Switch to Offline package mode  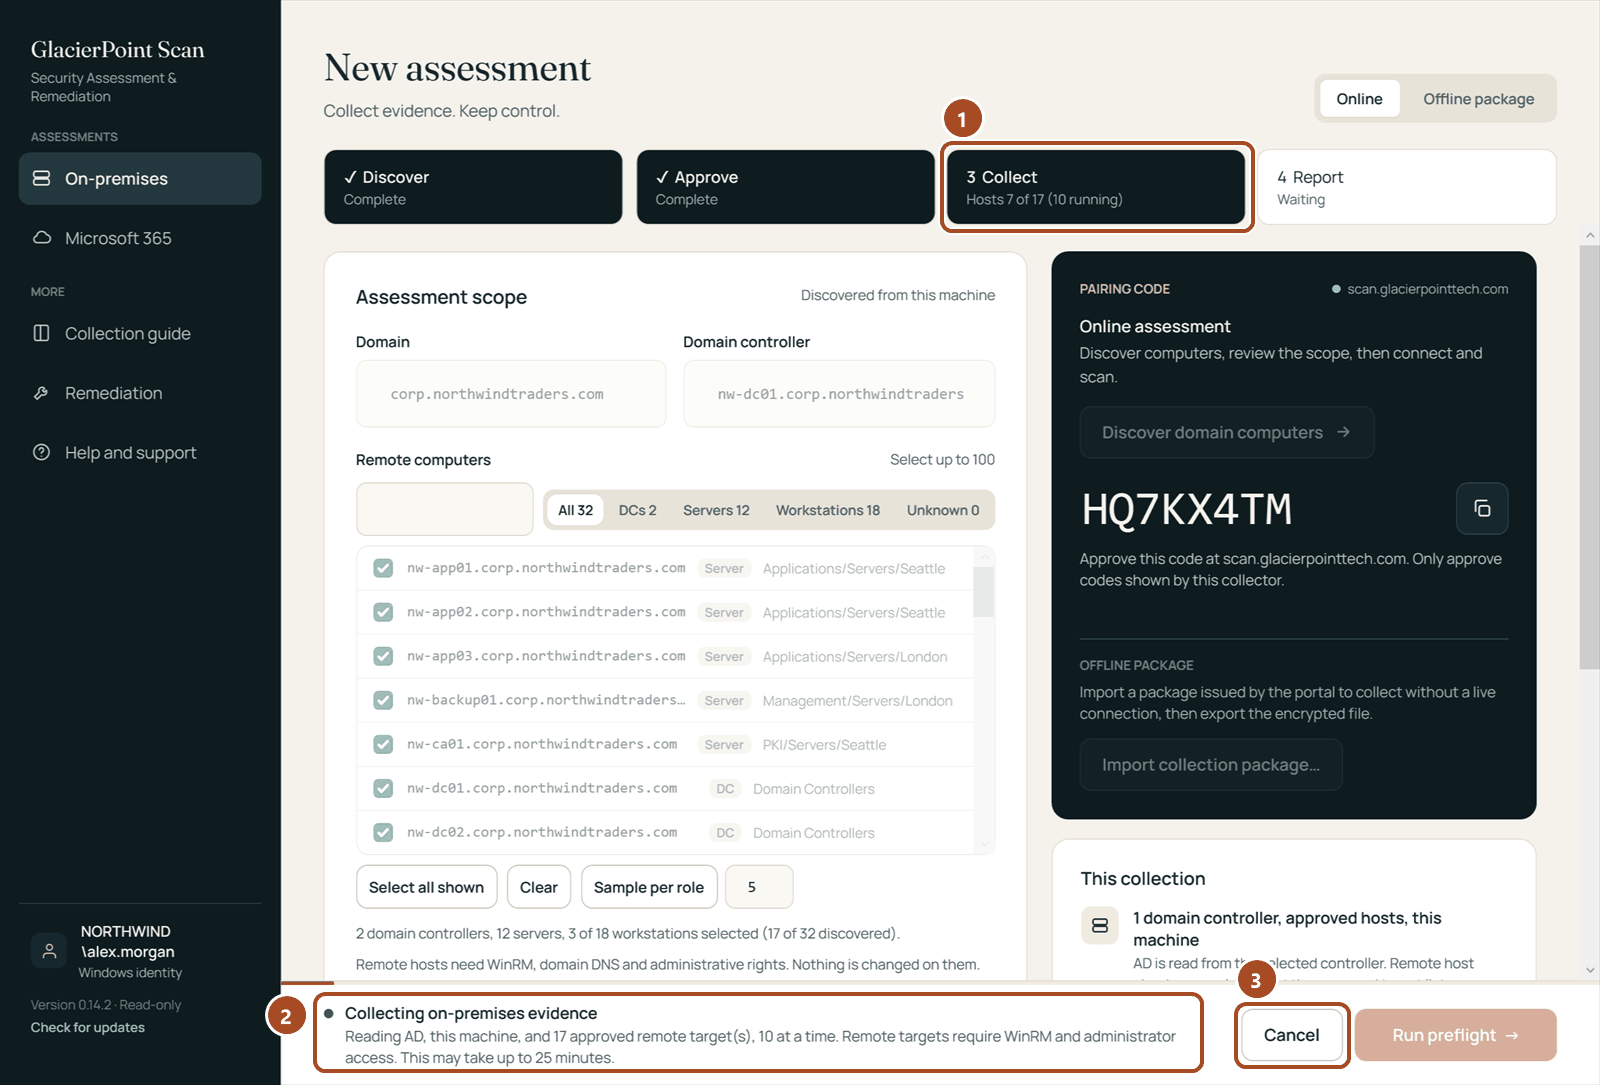[x=1478, y=98]
